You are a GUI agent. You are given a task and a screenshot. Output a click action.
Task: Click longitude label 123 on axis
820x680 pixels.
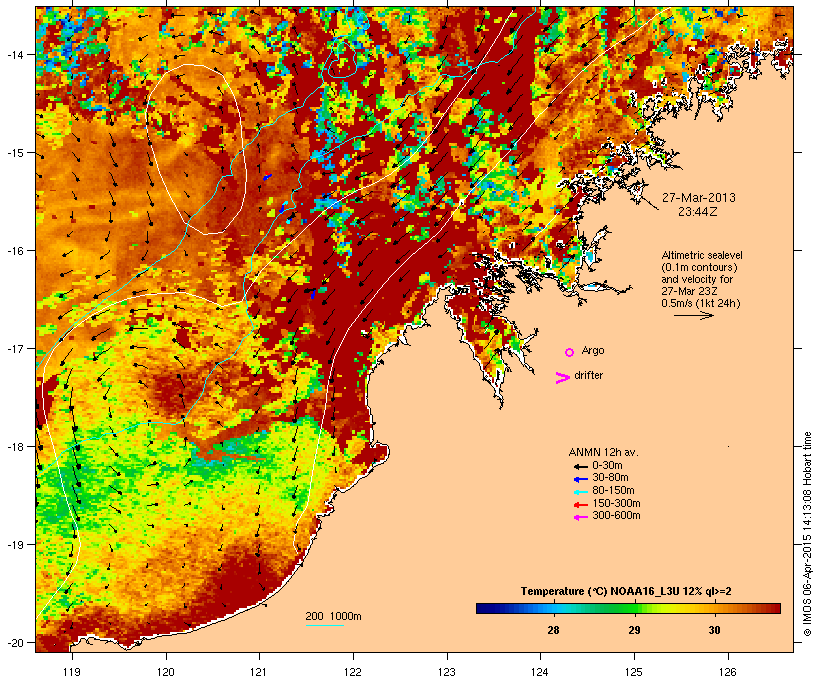(447, 672)
